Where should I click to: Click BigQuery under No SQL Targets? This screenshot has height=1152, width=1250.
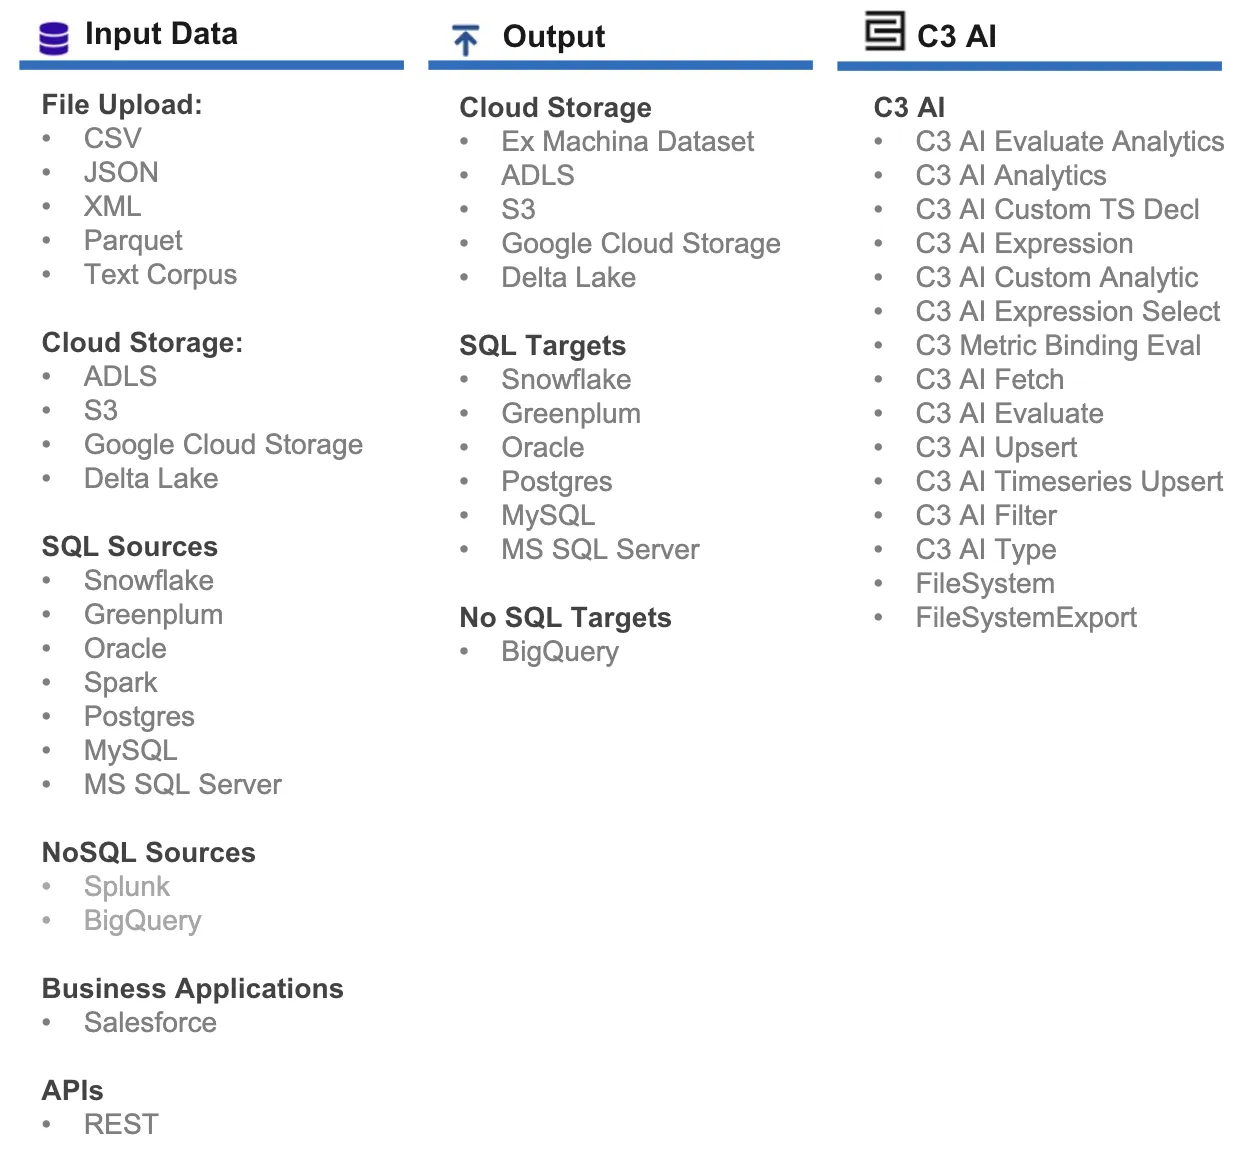(560, 651)
